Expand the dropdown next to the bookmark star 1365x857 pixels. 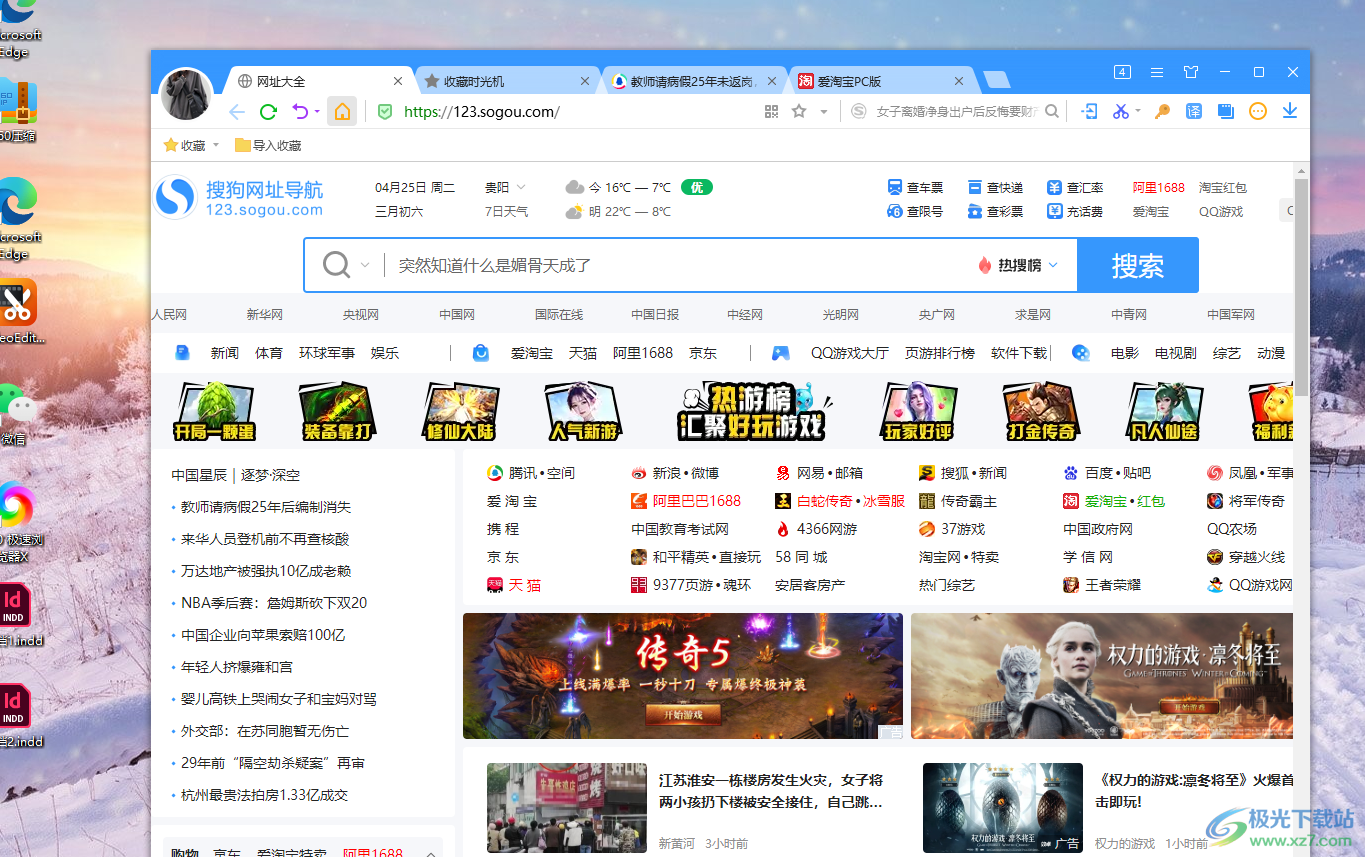[824, 112]
